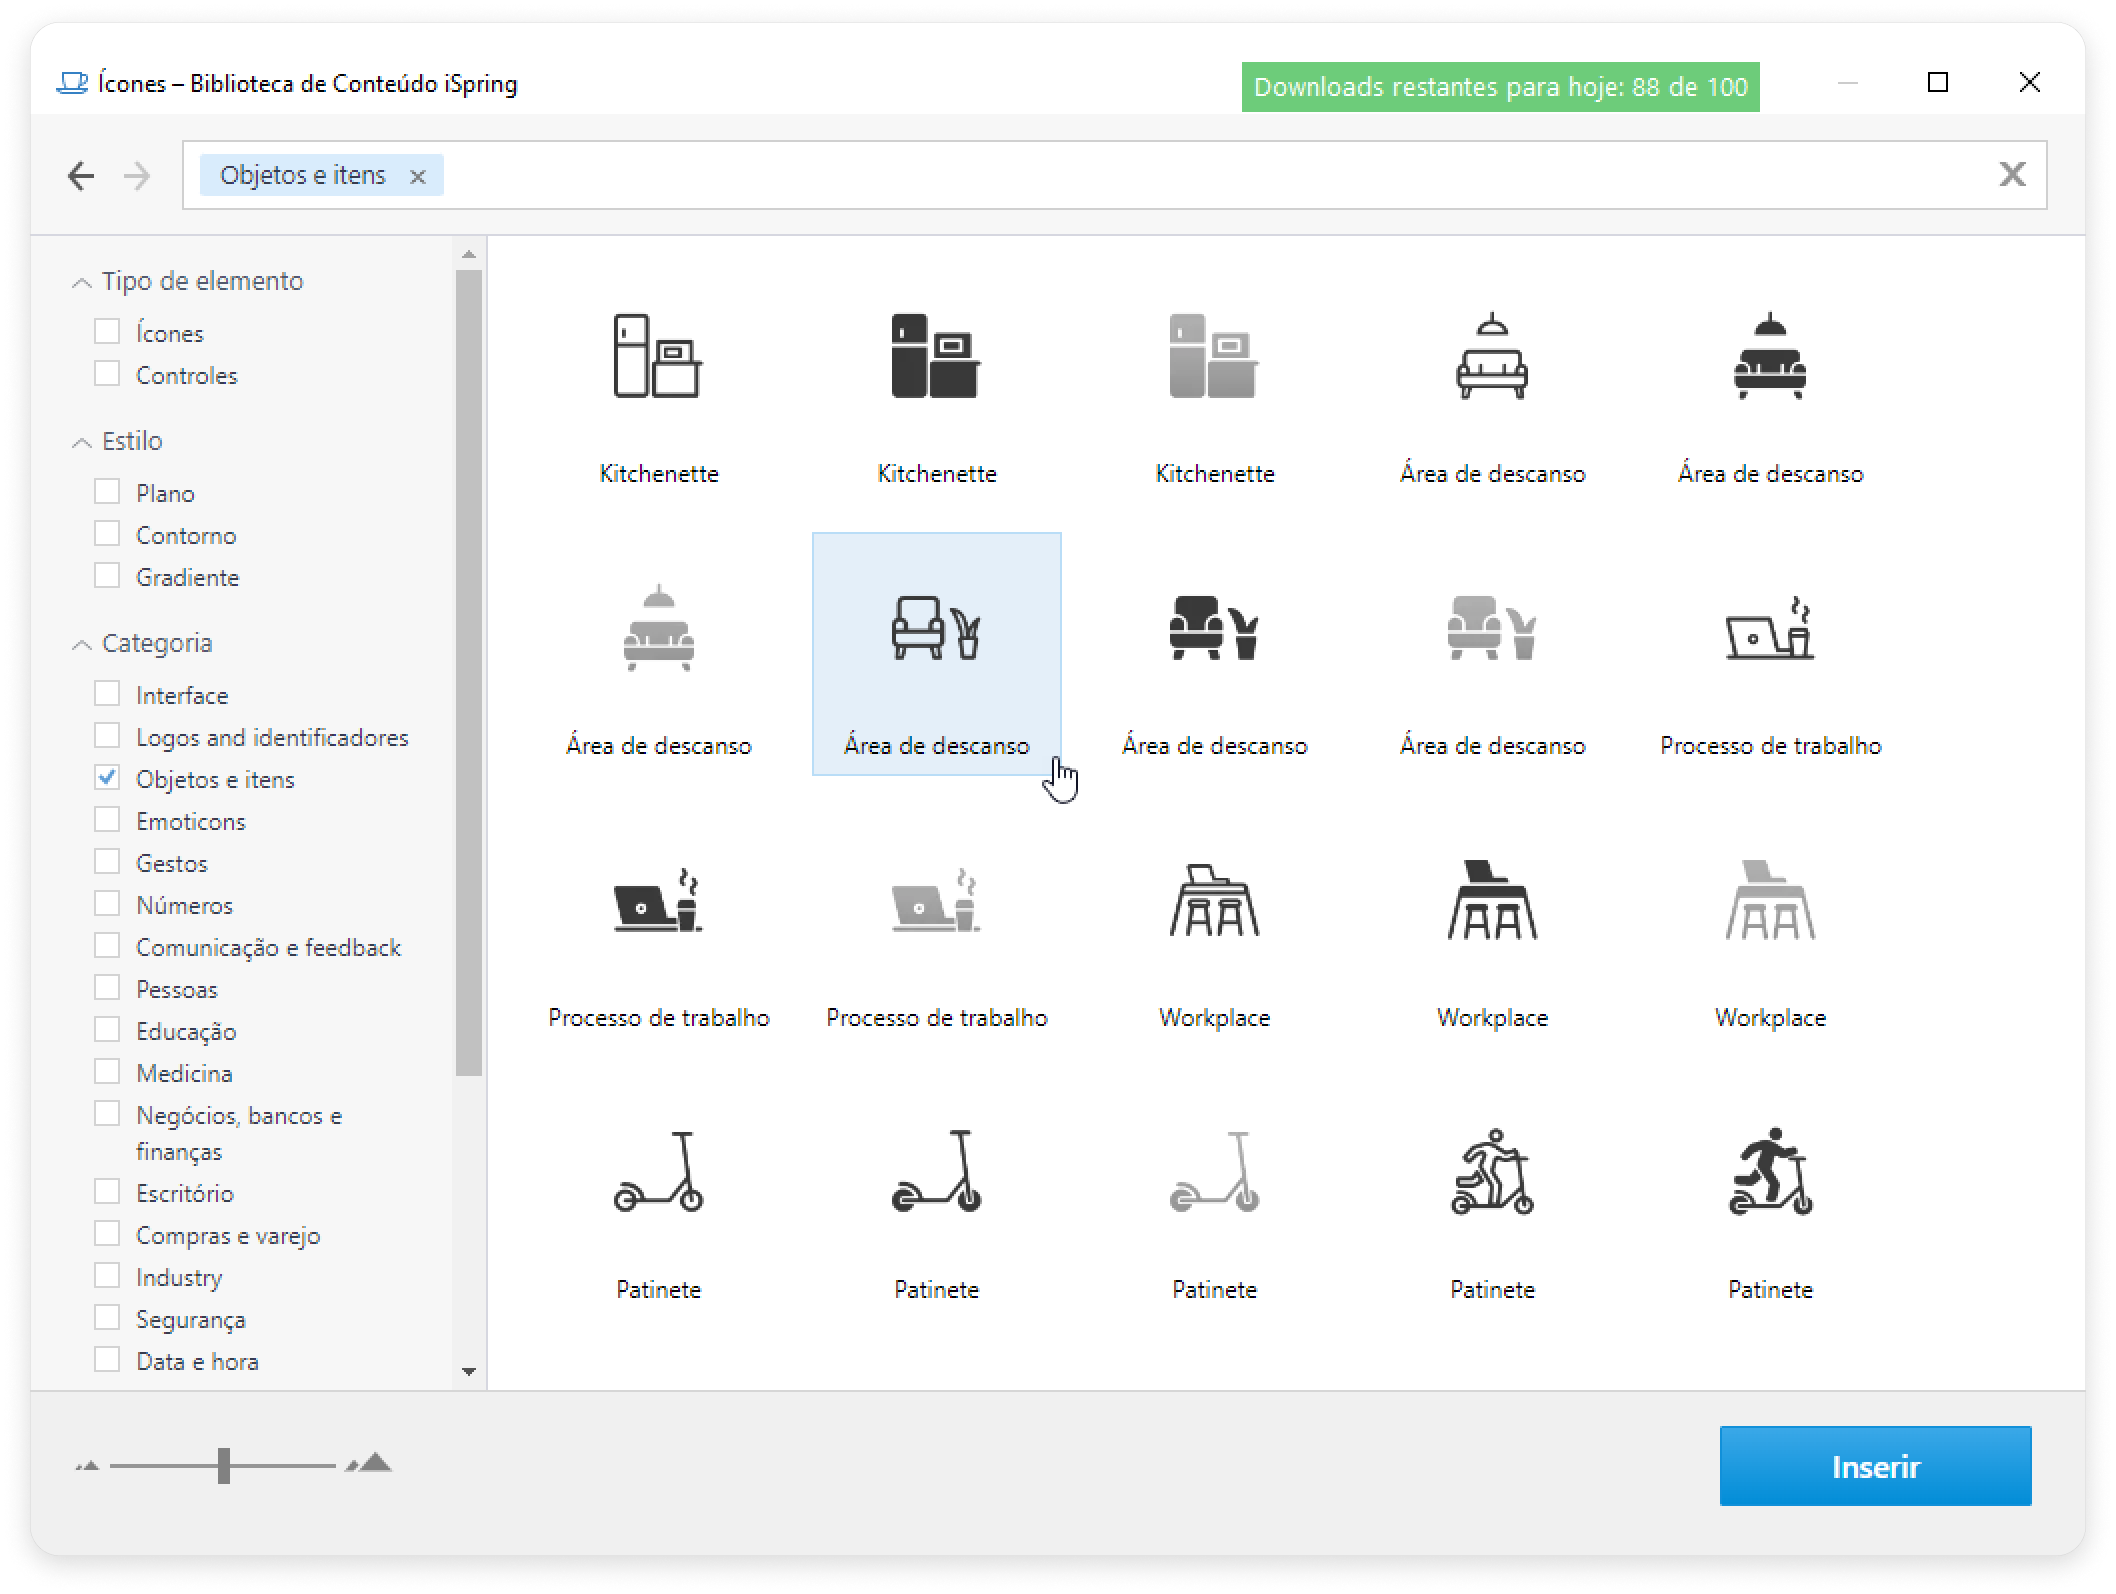Pick the outline sofa with lamp icon

tap(1492, 357)
